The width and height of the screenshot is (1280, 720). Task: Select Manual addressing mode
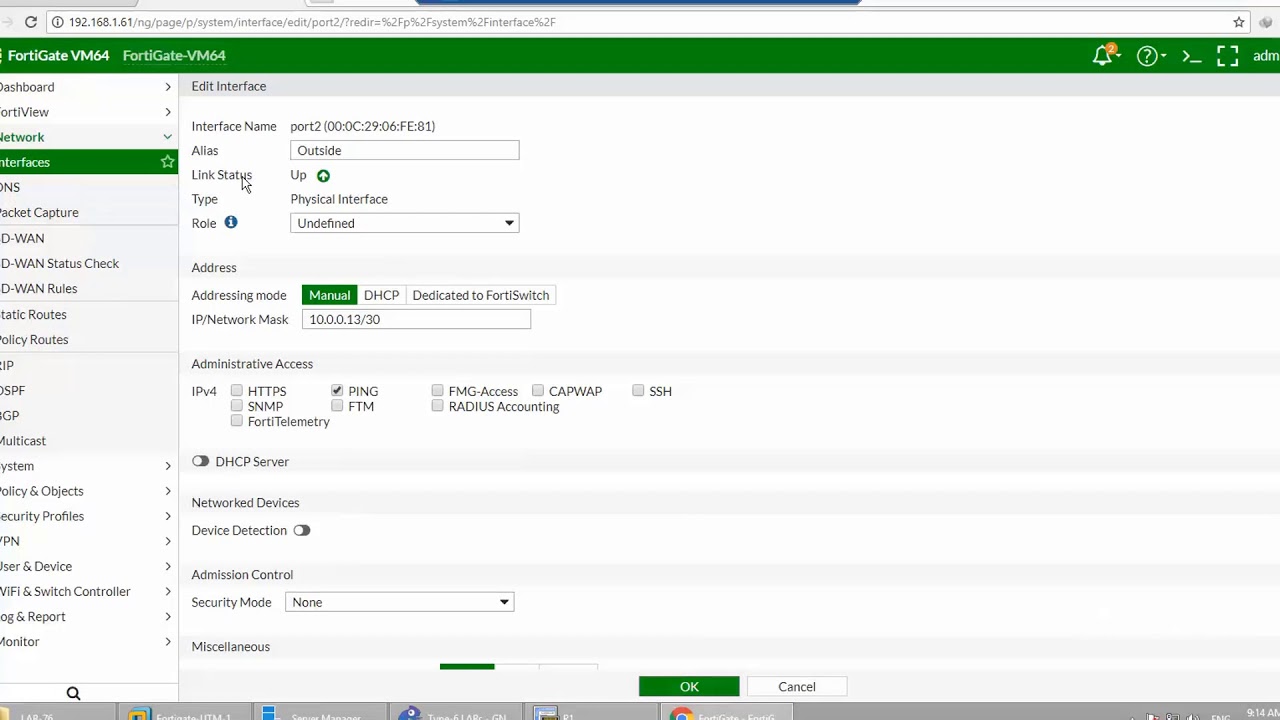click(x=329, y=295)
